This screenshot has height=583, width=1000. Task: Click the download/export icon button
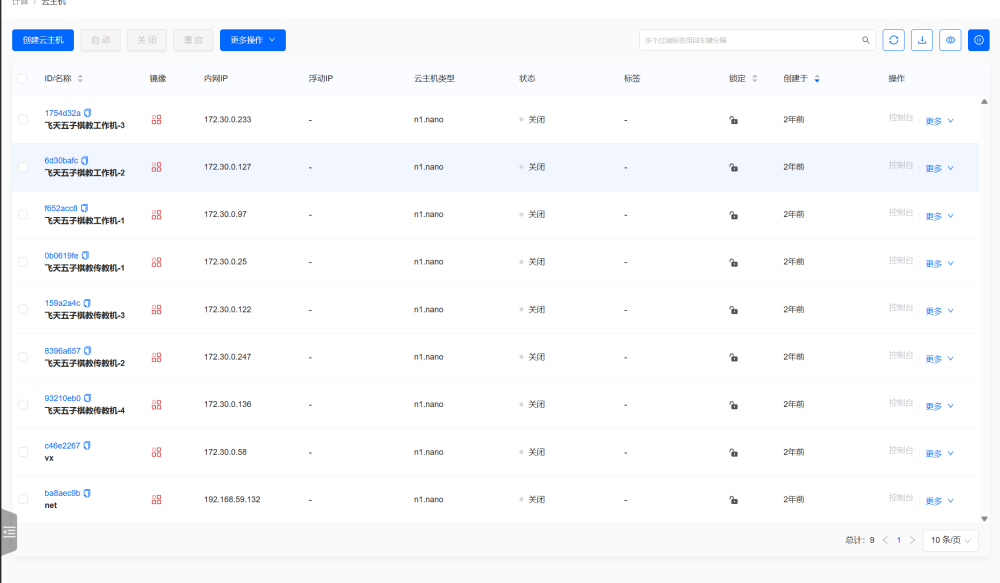click(x=922, y=40)
